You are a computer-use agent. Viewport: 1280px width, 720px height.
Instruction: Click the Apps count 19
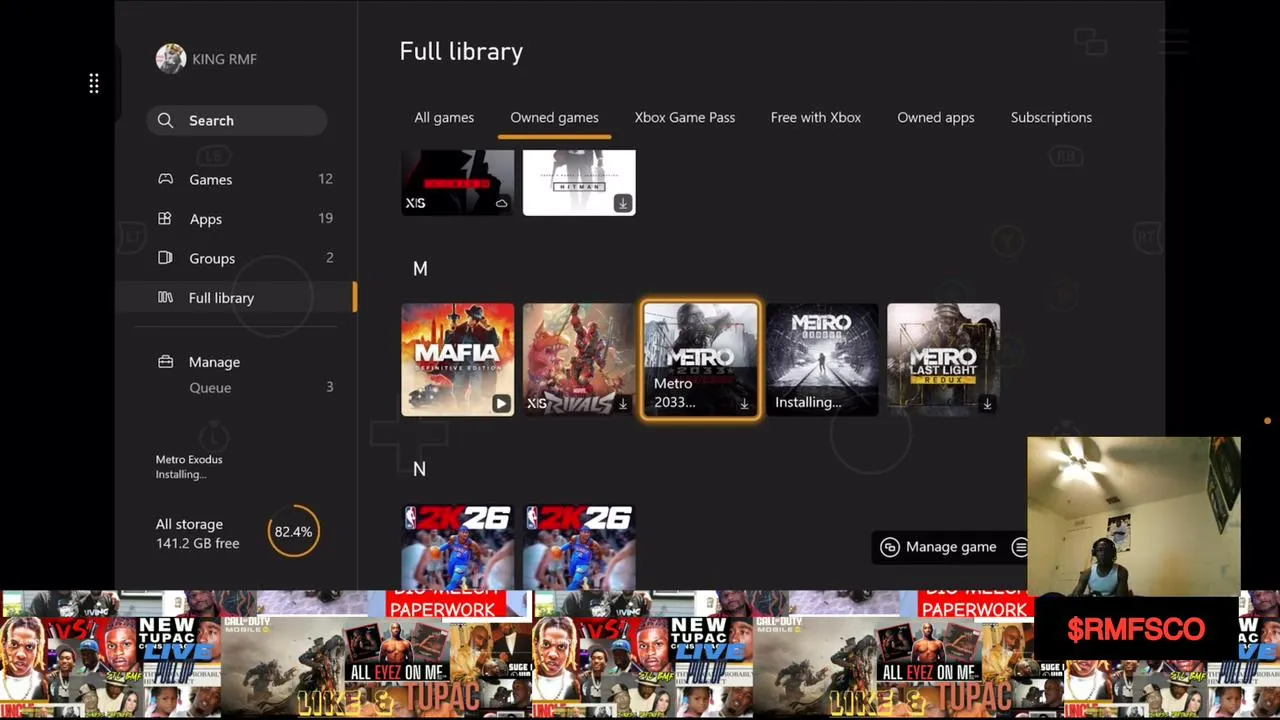point(325,218)
